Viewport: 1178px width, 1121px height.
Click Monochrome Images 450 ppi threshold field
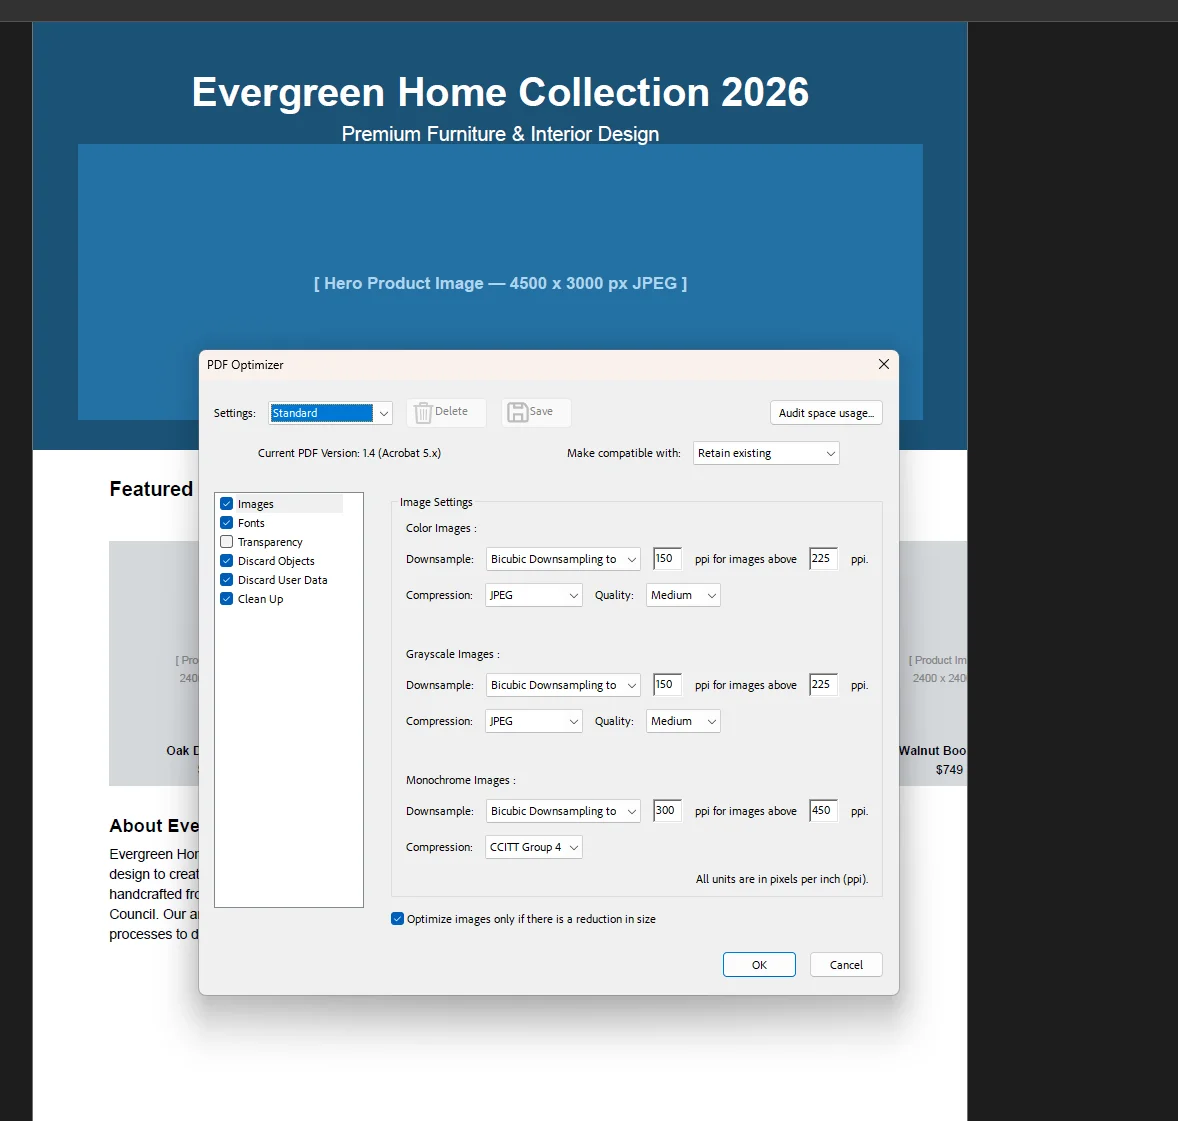tap(823, 811)
